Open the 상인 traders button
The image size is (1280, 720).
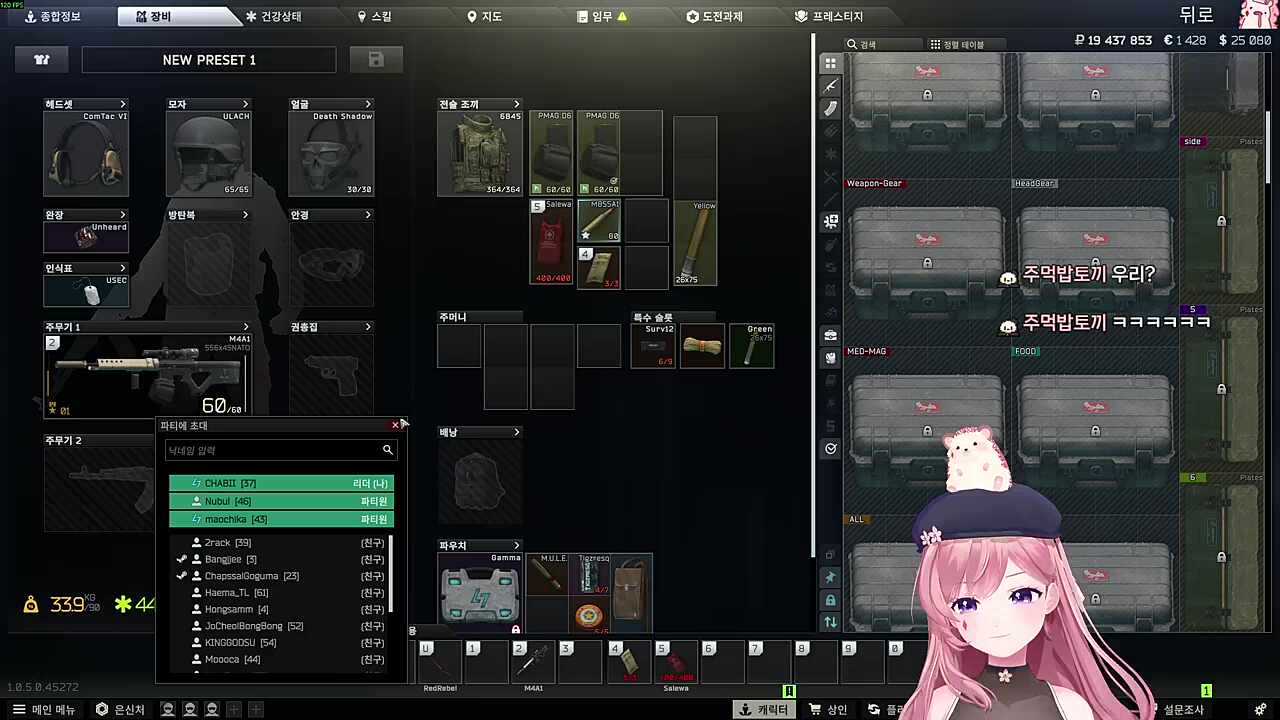point(828,709)
